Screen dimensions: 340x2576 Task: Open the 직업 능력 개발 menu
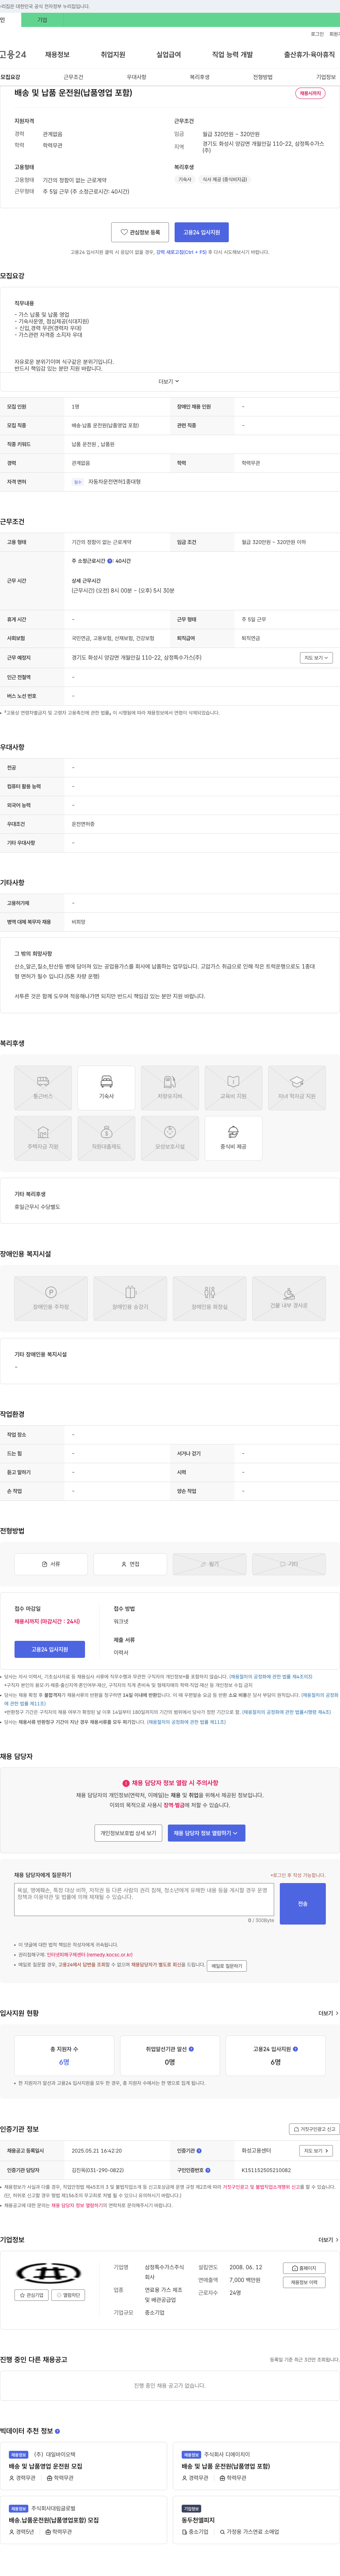click(x=232, y=55)
